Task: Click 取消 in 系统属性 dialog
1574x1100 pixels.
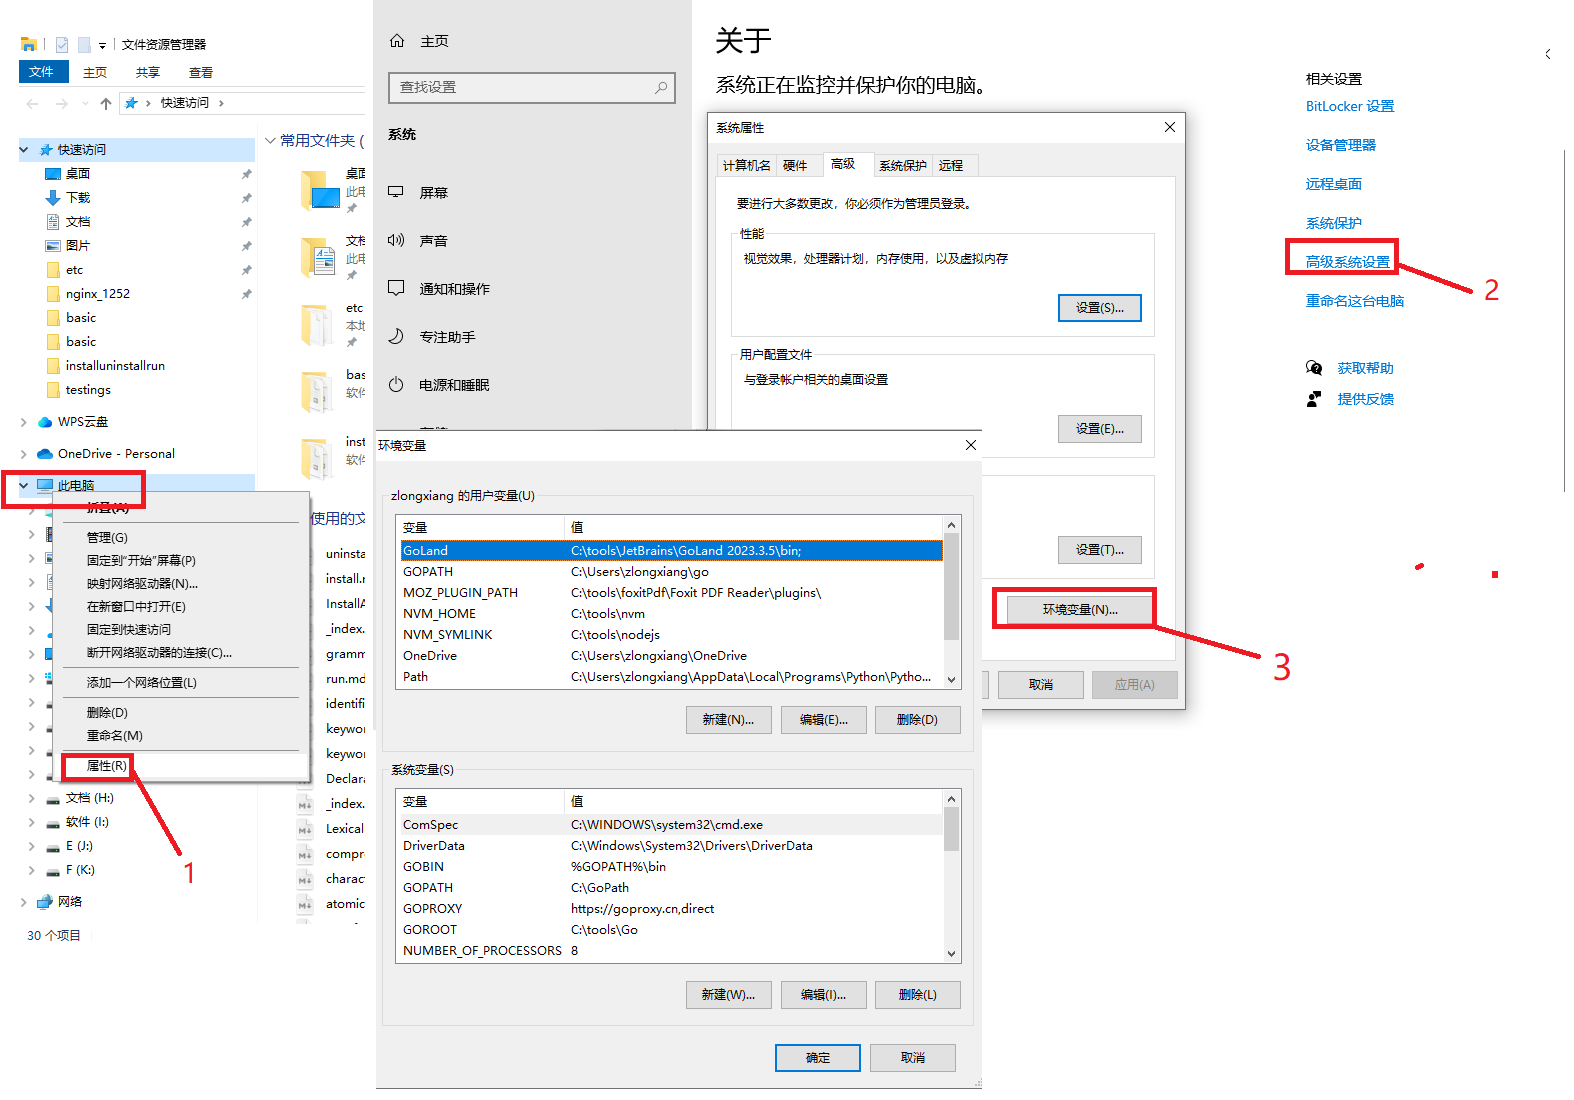Action: pyautogui.click(x=1041, y=685)
